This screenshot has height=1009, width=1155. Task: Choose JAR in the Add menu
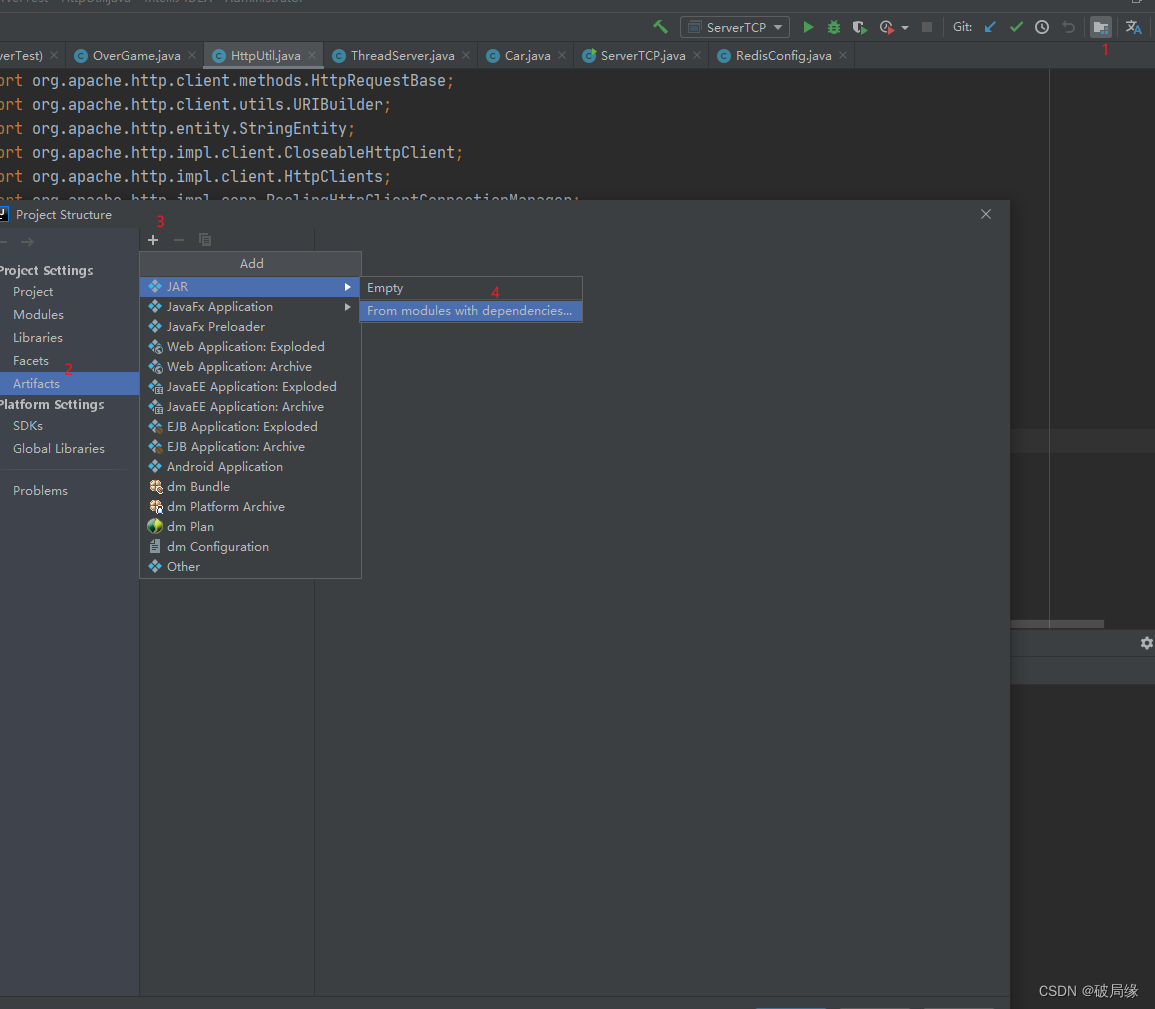pyautogui.click(x=250, y=286)
